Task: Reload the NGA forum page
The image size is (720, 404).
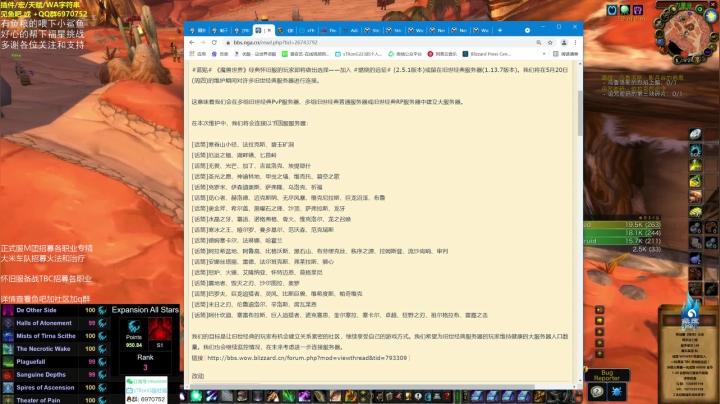Action: [214, 43]
